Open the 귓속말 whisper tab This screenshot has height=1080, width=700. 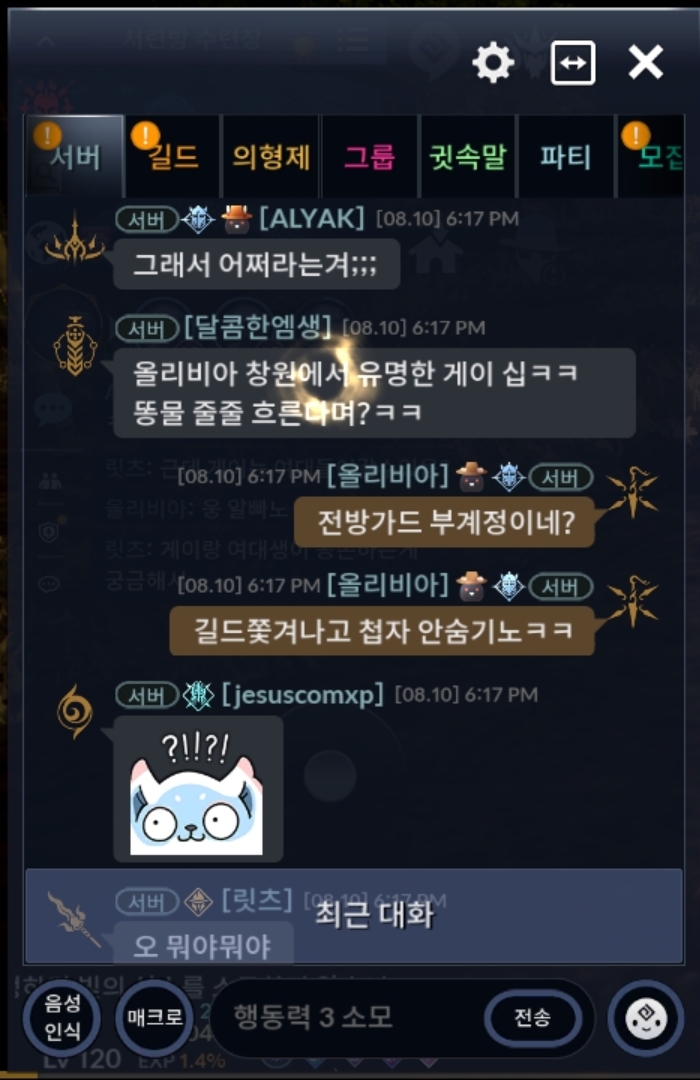467,157
